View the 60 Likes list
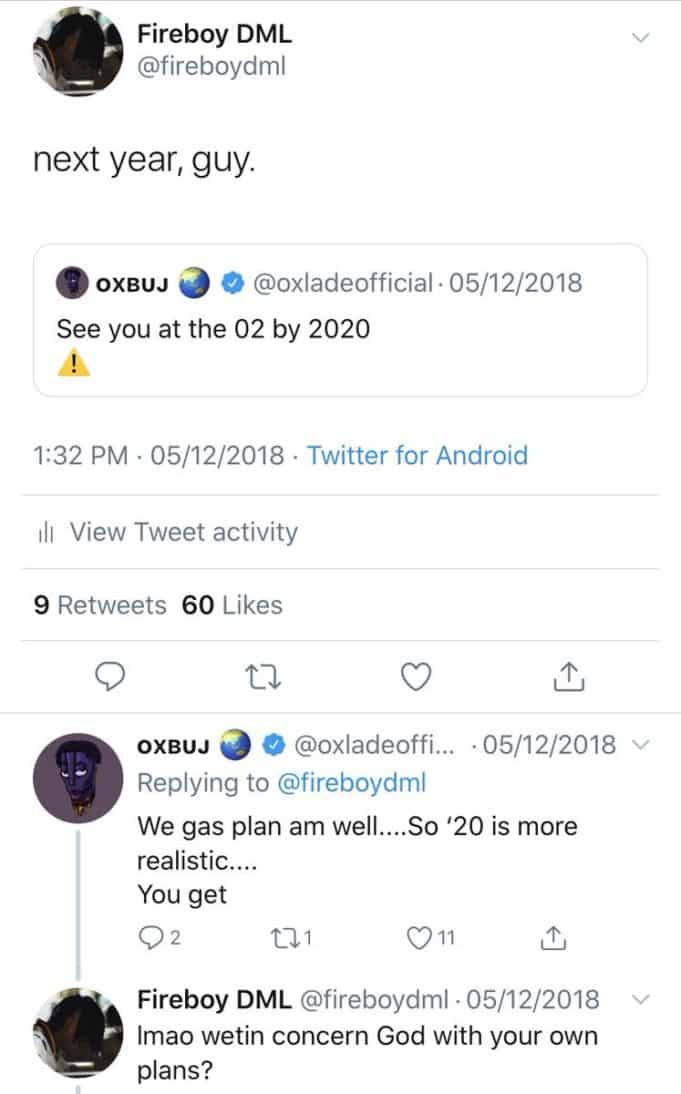The height and width of the screenshot is (1094, 681). (232, 605)
